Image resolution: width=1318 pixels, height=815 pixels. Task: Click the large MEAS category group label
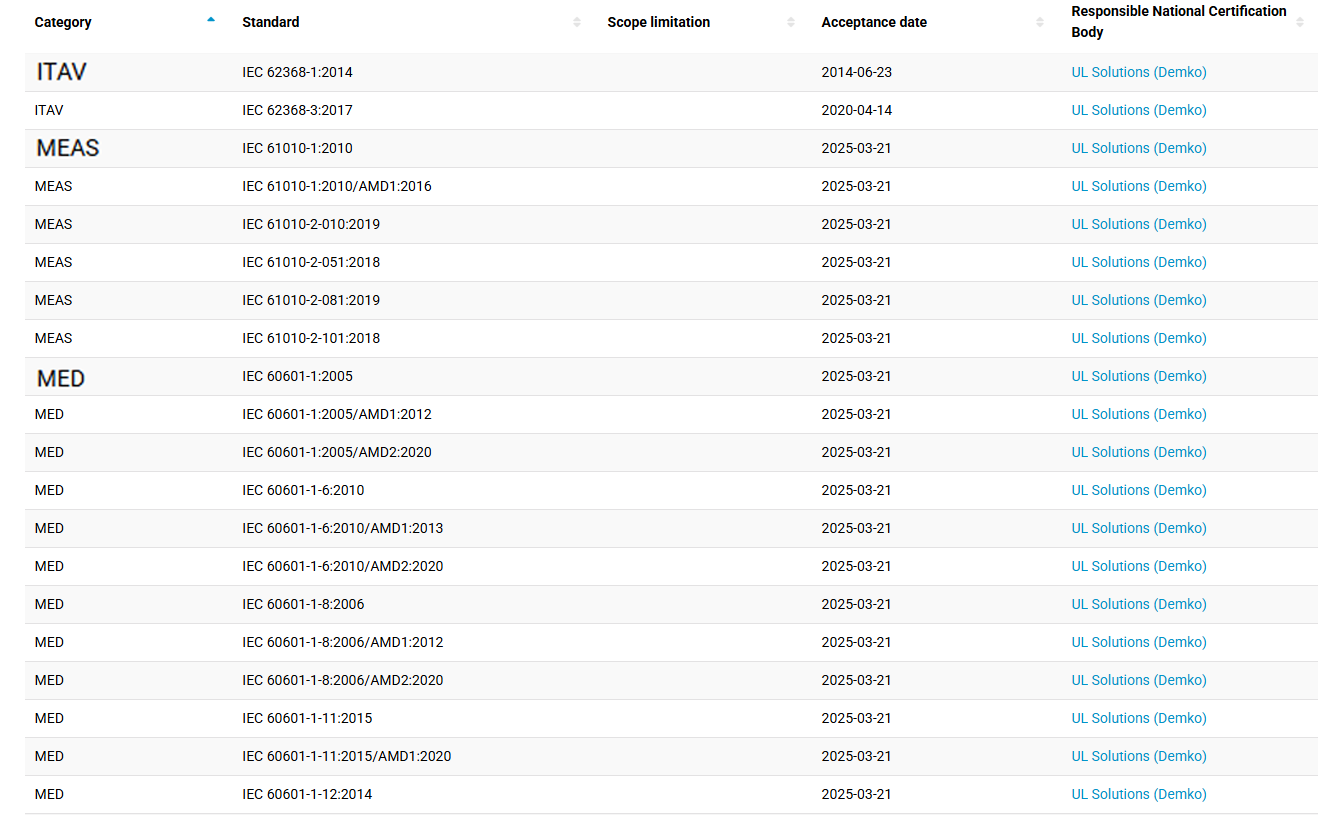coord(68,148)
